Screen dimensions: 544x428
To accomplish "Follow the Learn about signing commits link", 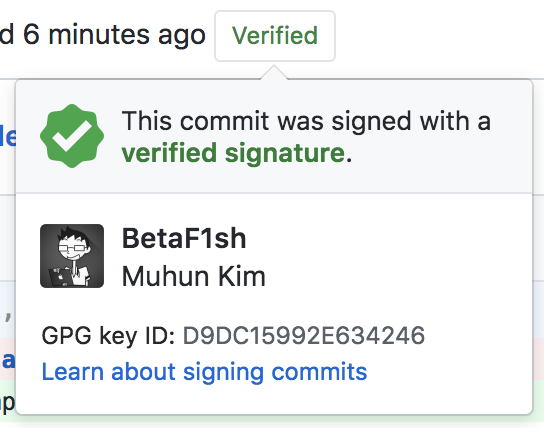I will click(204, 371).
